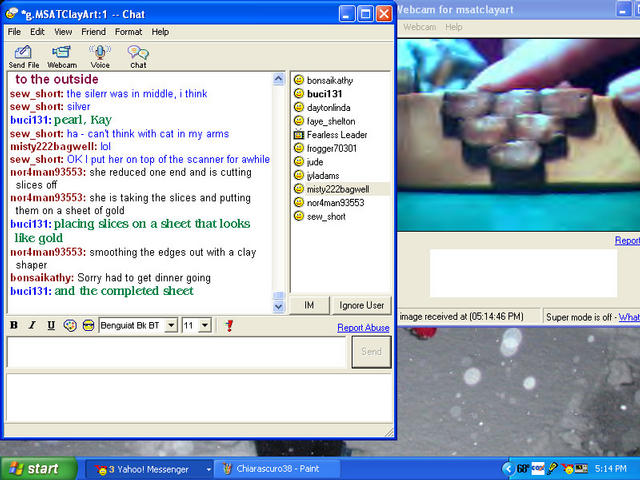Open the Help menu in webcam window
This screenshot has width=640, height=480.
(453, 27)
